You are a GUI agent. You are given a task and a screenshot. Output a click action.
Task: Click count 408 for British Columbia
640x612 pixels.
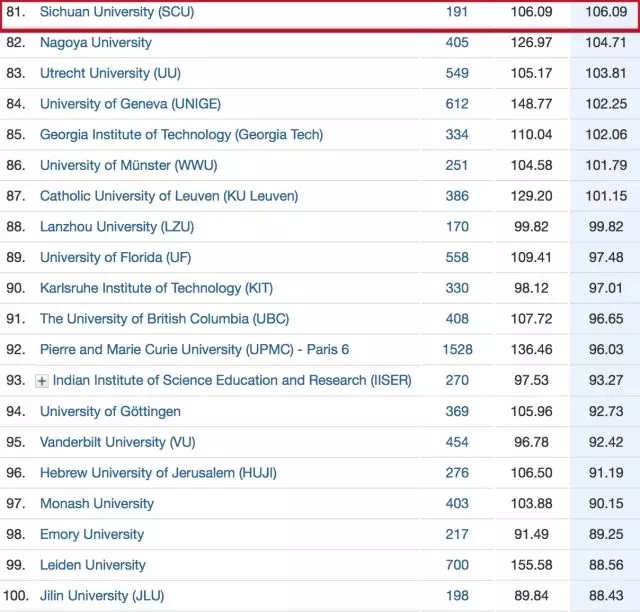[457, 318]
